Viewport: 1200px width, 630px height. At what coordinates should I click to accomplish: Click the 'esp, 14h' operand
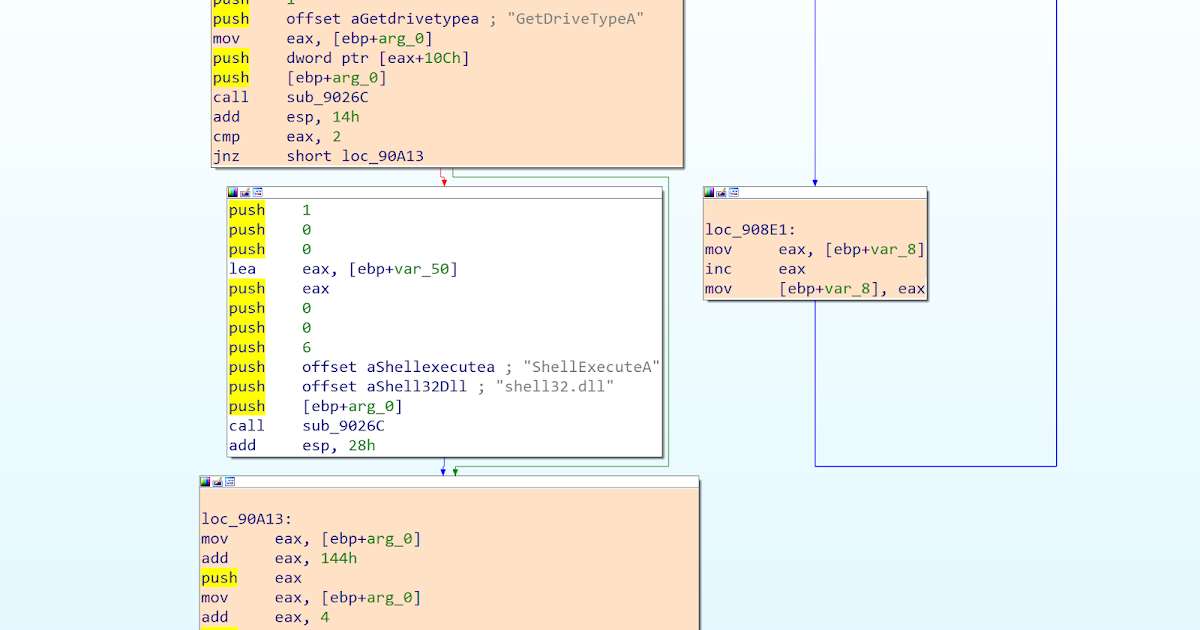point(323,117)
